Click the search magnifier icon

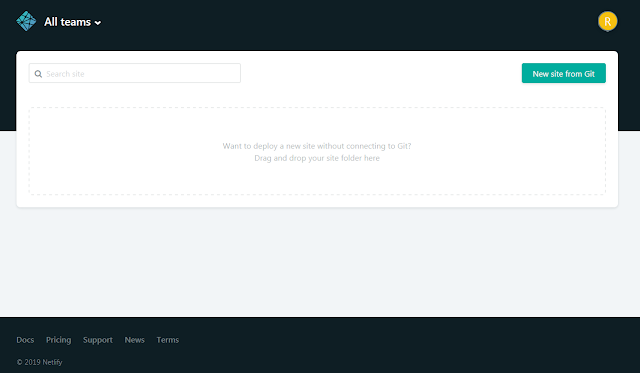(38, 74)
